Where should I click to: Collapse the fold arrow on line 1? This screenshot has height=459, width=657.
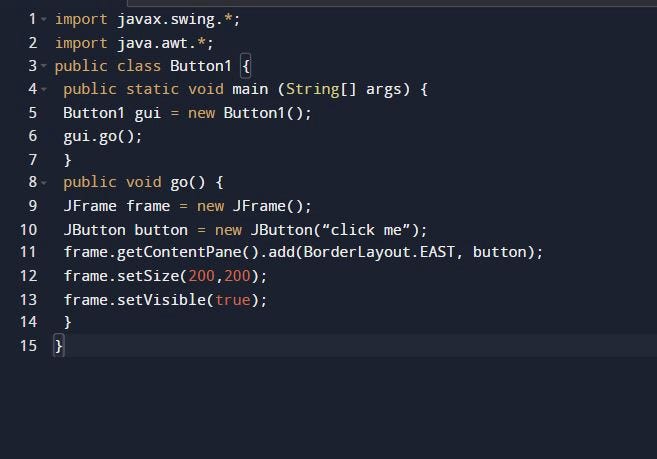pos(44,19)
